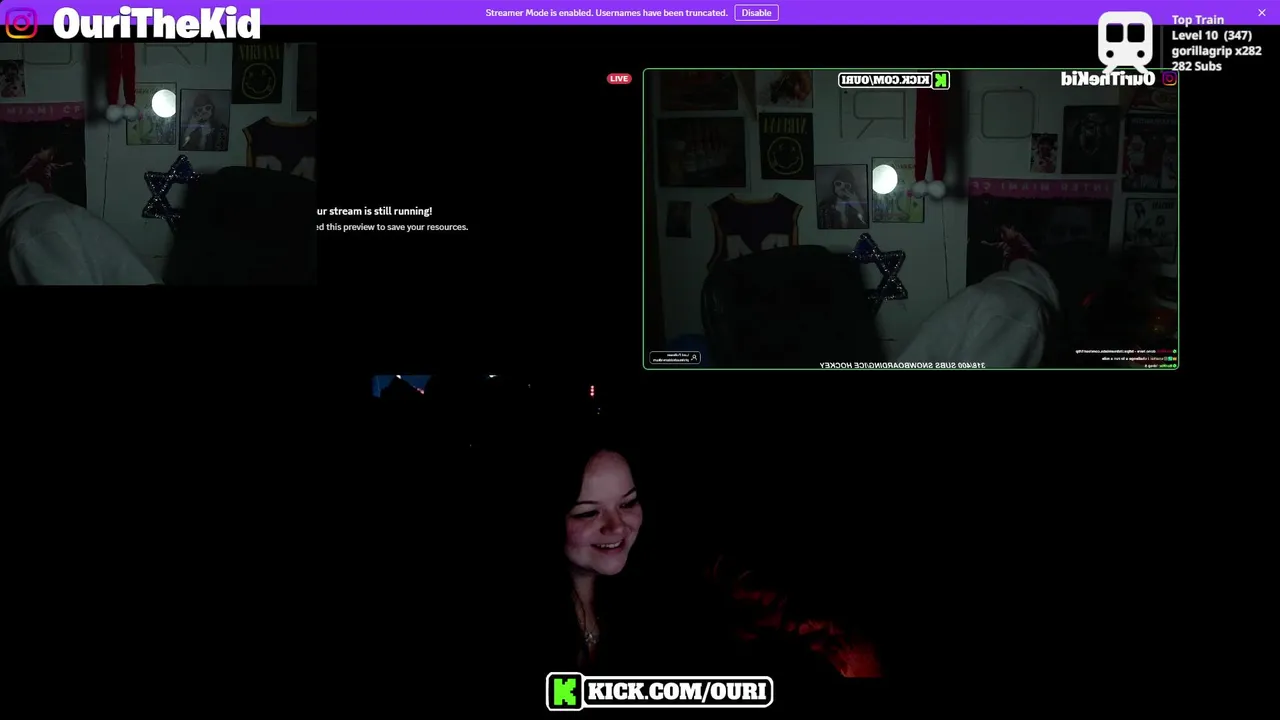Click the KICK.COM/OURI banner text
Image resolution: width=1280 pixels, height=720 pixels.
[677, 691]
